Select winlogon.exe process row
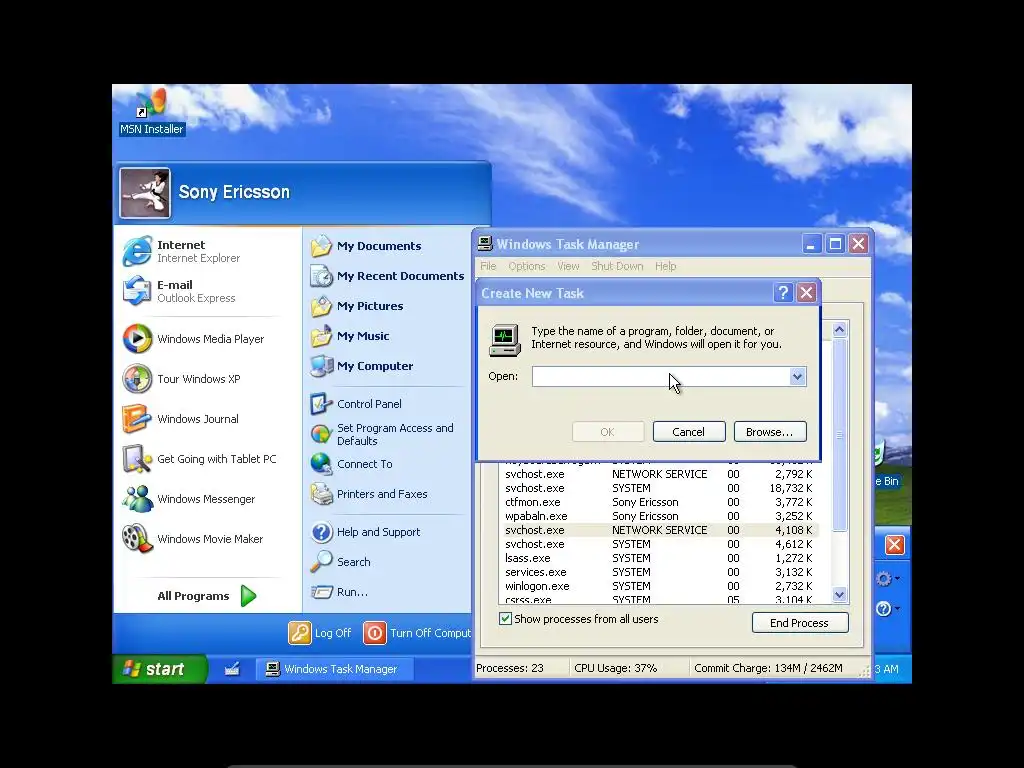The height and width of the screenshot is (768, 1024). tap(658, 586)
